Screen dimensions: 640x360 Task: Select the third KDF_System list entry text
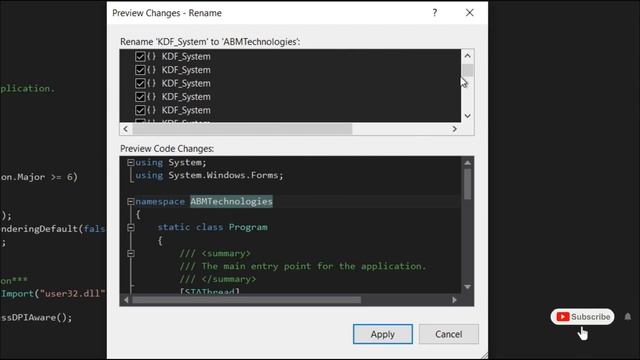tap(186, 84)
